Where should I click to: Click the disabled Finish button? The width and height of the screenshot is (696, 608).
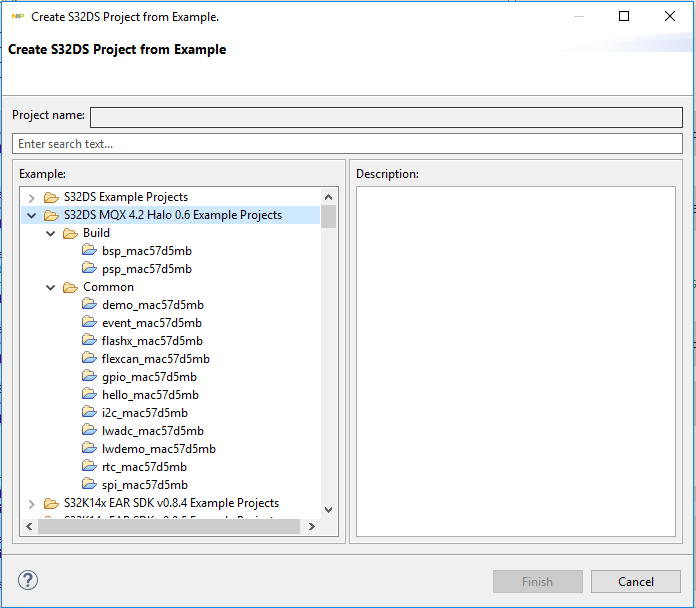tap(538, 582)
